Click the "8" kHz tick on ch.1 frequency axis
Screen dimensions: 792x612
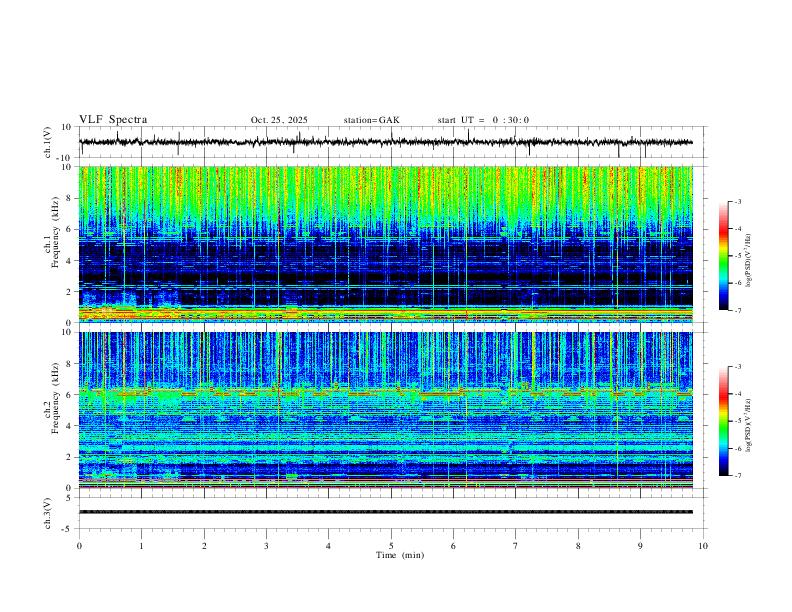point(70,198)
